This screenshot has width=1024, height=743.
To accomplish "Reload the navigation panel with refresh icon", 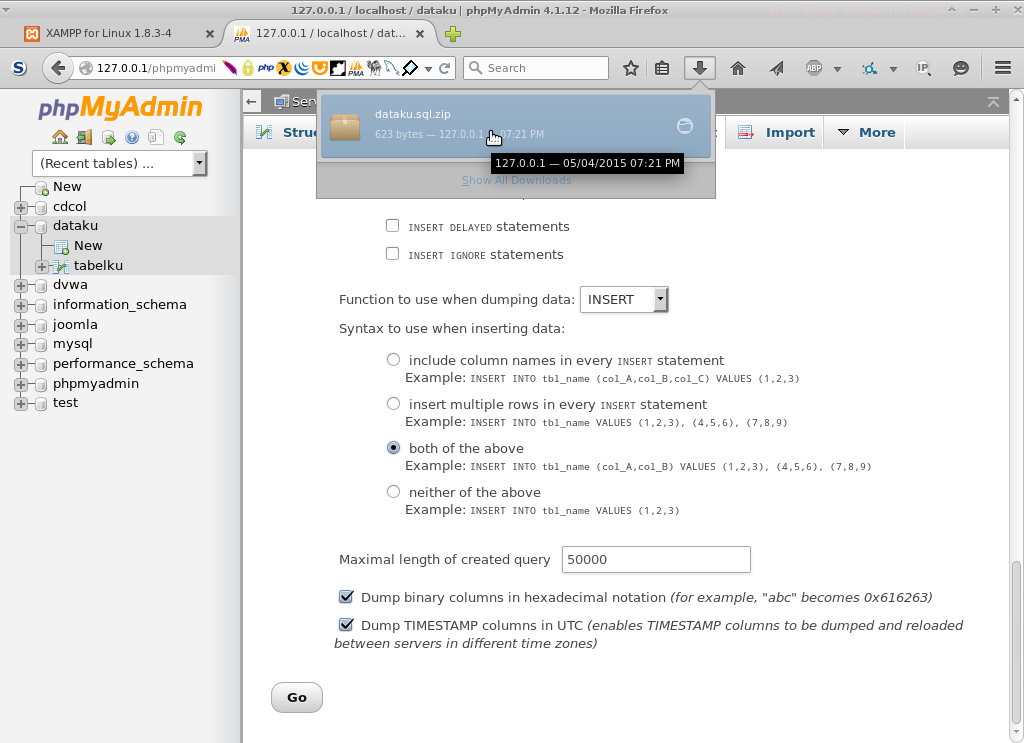I will [x=180, y=136].
